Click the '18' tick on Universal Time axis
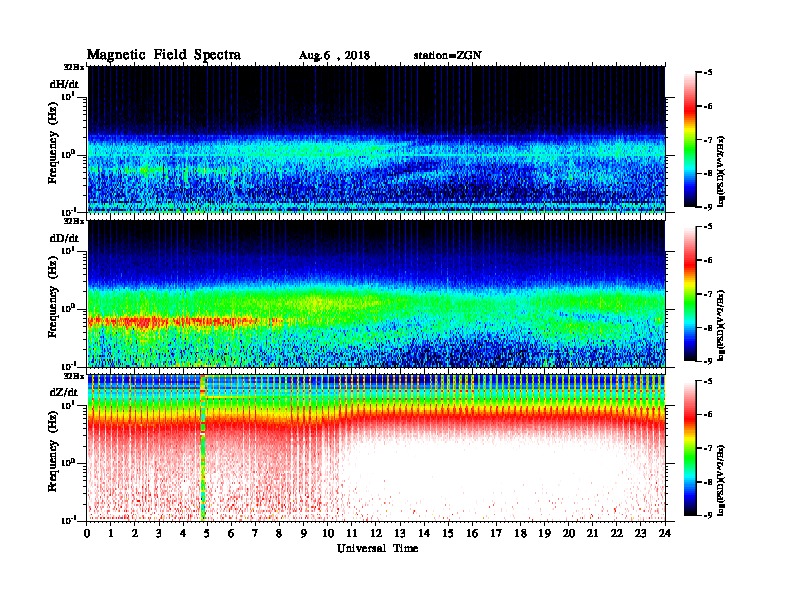The width and height of the screenshot is (792, 612). coord(520,533)
